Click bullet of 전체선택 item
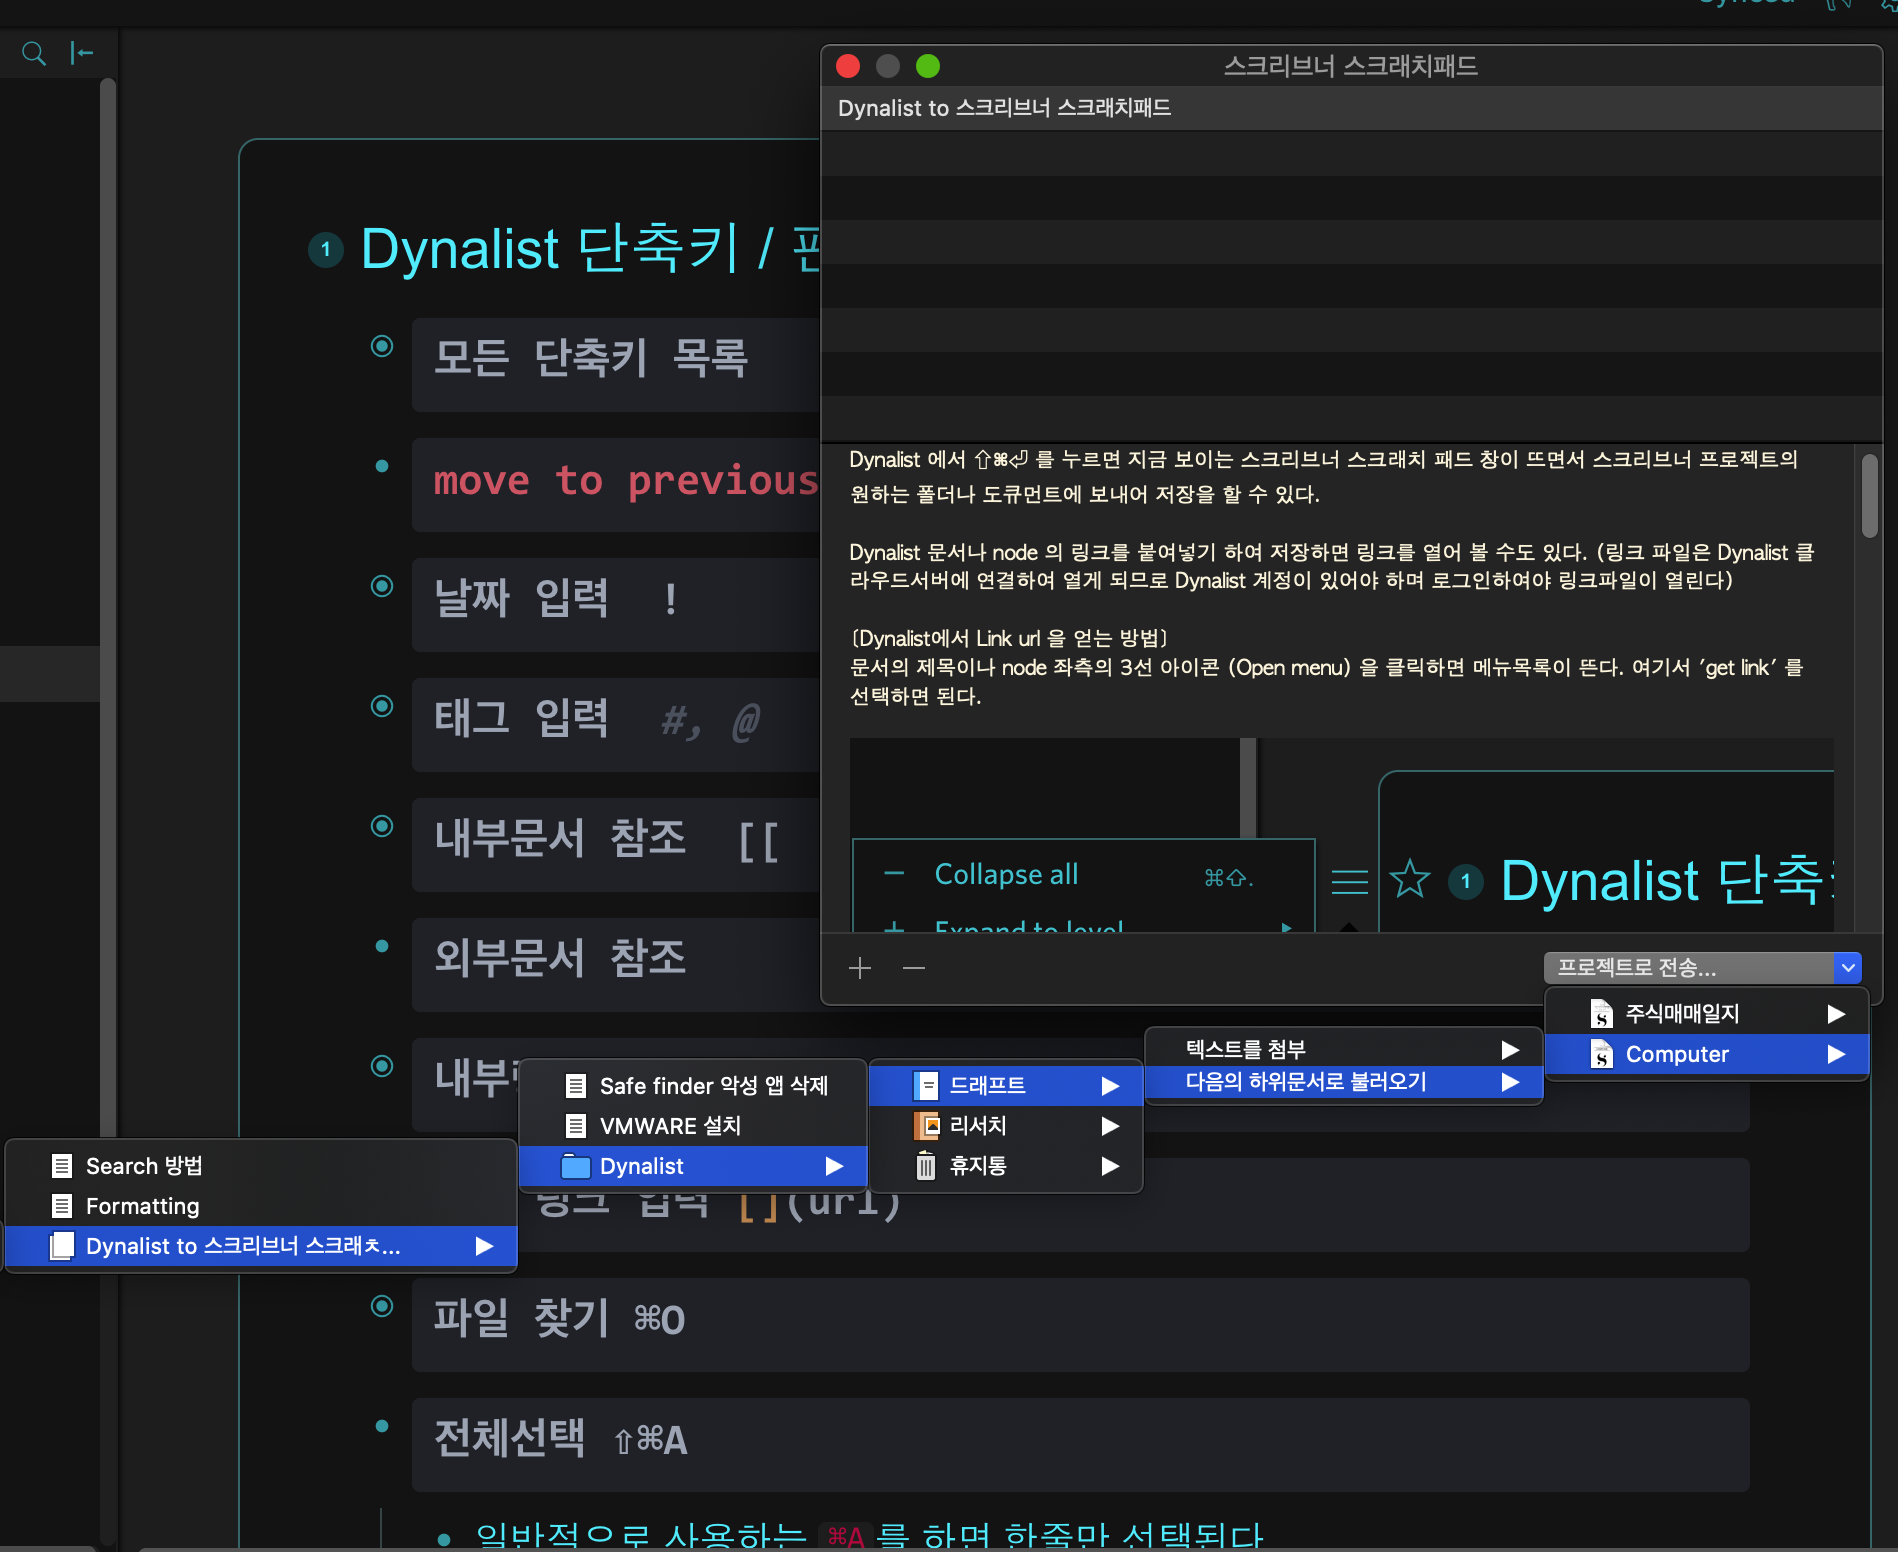1898x1552 pixels. [x=382, y=1426]
